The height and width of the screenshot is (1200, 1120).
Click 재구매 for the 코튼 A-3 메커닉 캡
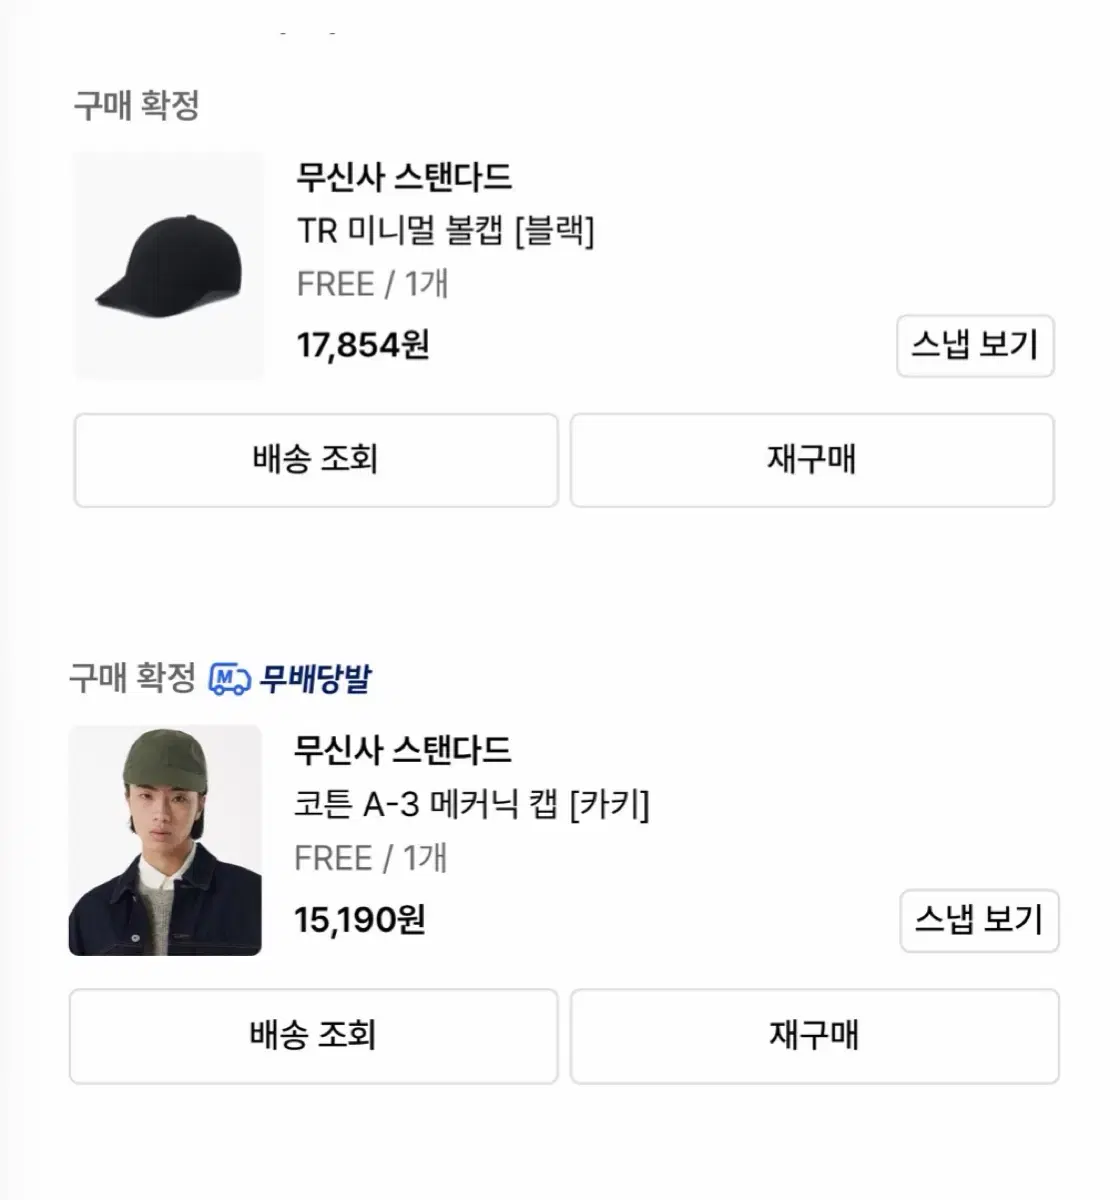814,1036
